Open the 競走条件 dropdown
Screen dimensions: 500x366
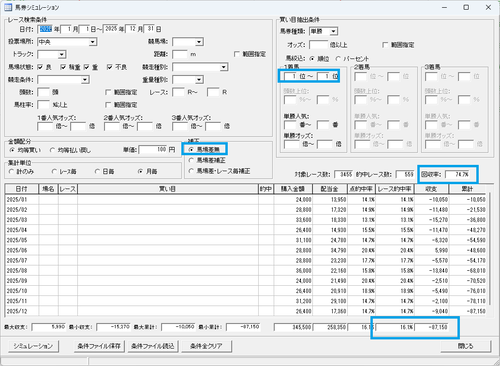85,80
